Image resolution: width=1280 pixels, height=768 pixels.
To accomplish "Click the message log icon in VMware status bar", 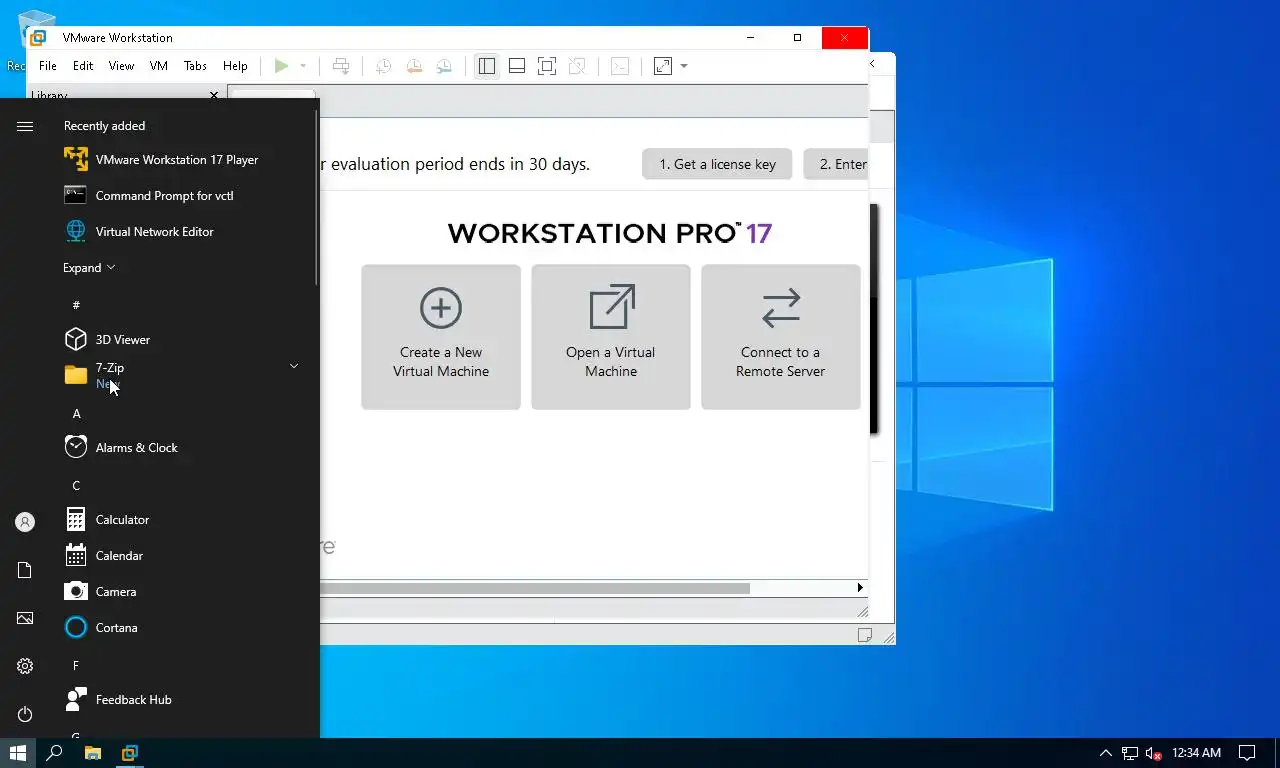I will (x=865, y=635).
